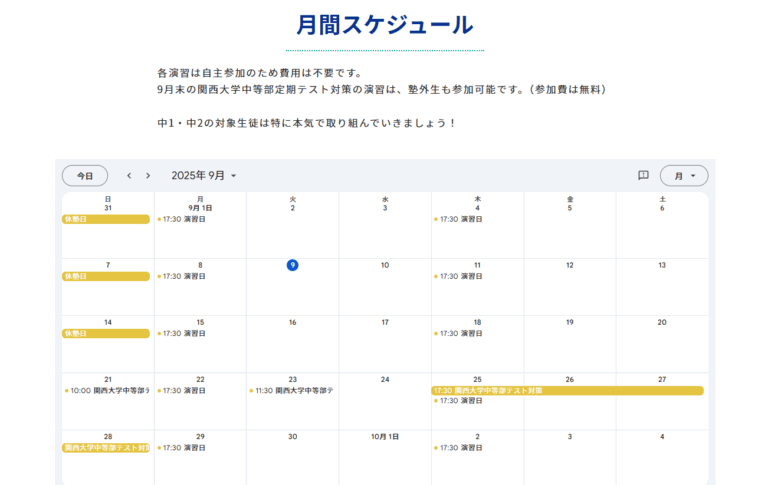Select date number 24
The height and width of the screenshot is (485, 768).
point(385,380)
